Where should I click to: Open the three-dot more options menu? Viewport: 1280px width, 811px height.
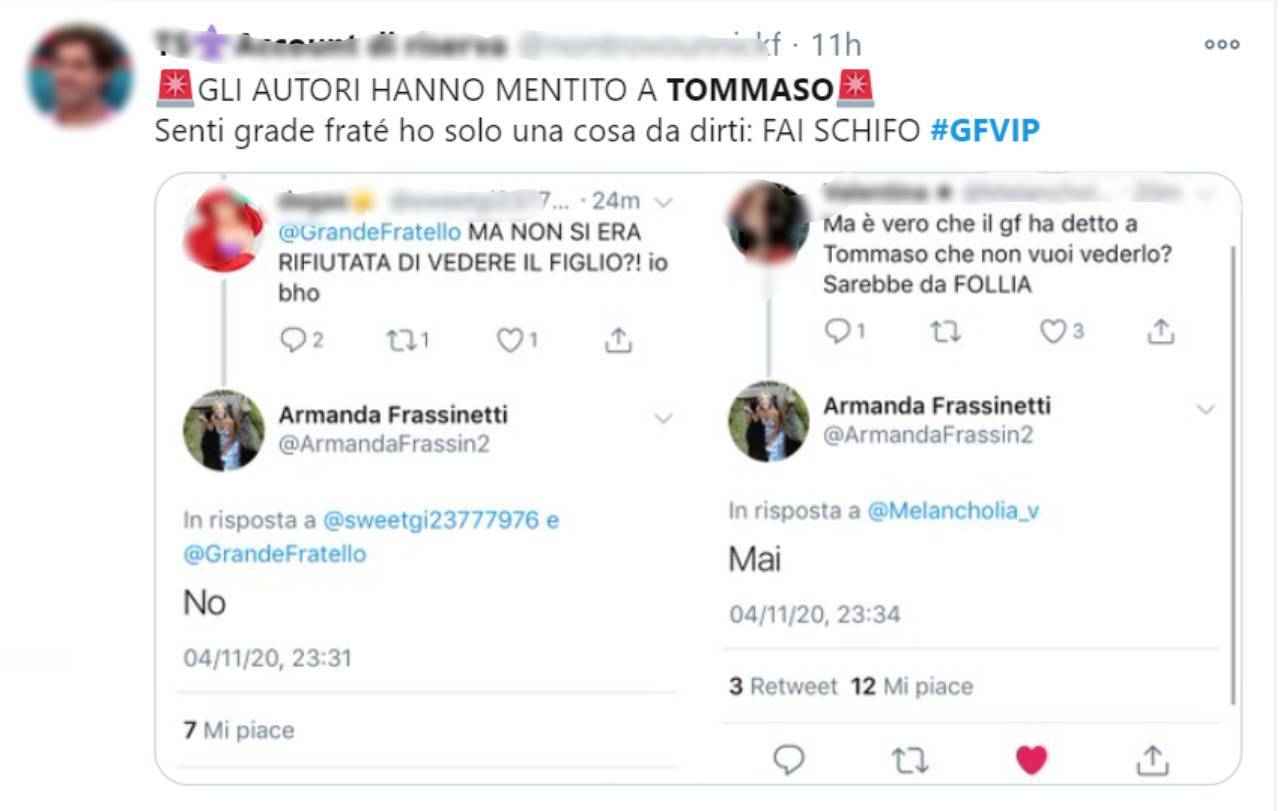pos(1221,44)
